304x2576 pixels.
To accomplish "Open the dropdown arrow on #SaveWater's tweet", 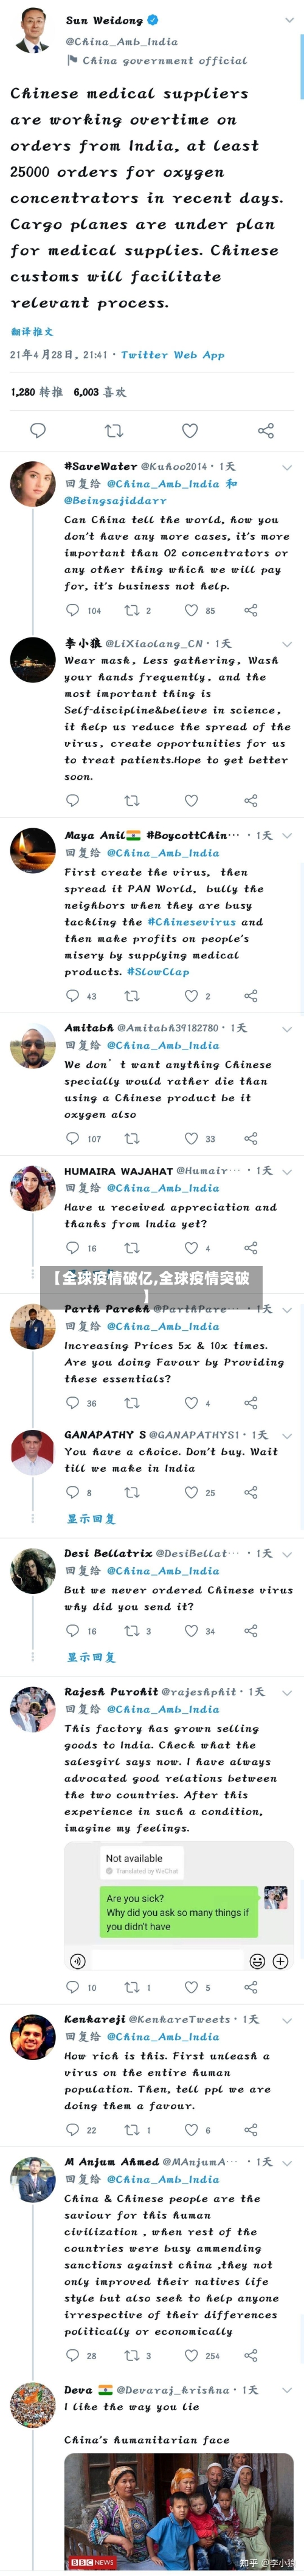I will click(x=287, y=467).
